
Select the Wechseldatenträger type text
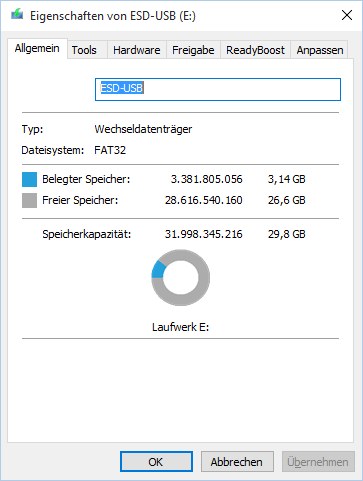143,129
